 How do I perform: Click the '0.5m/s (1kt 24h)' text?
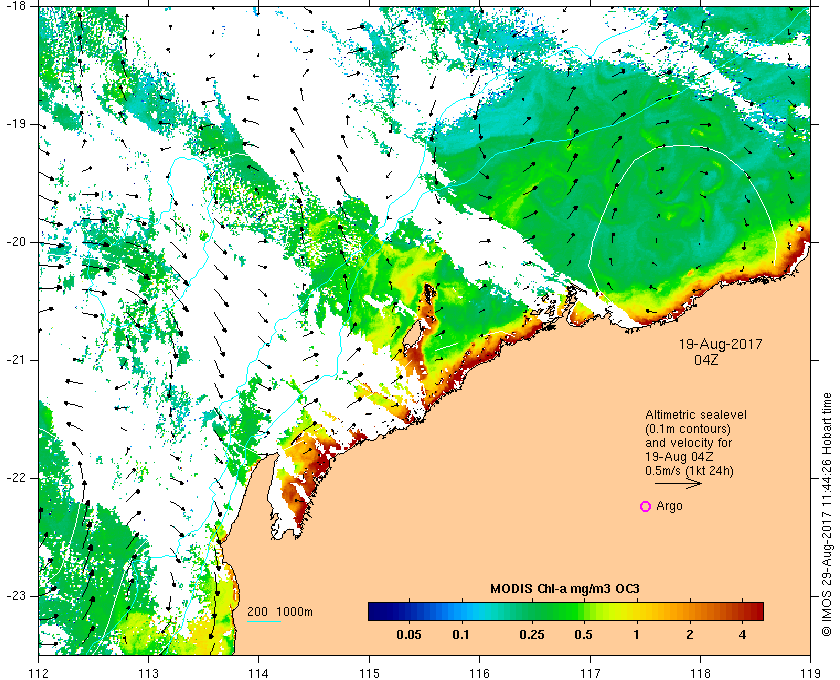(x=689, y=470)
